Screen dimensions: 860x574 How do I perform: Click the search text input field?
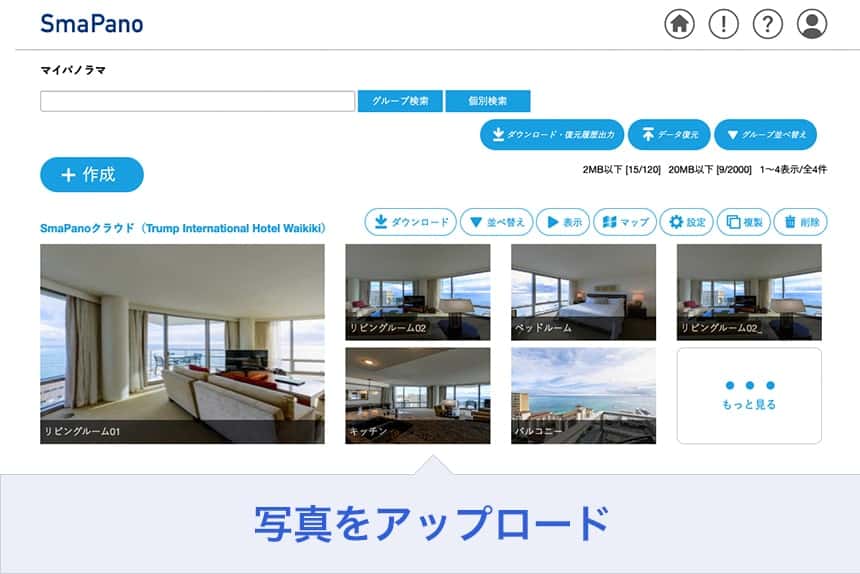197,101
